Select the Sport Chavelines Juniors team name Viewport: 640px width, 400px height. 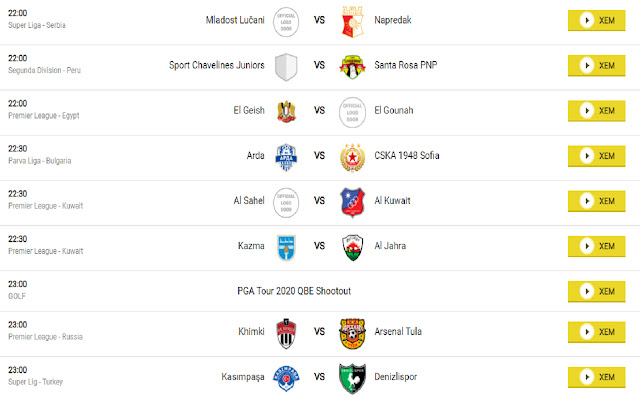[217, 65]
